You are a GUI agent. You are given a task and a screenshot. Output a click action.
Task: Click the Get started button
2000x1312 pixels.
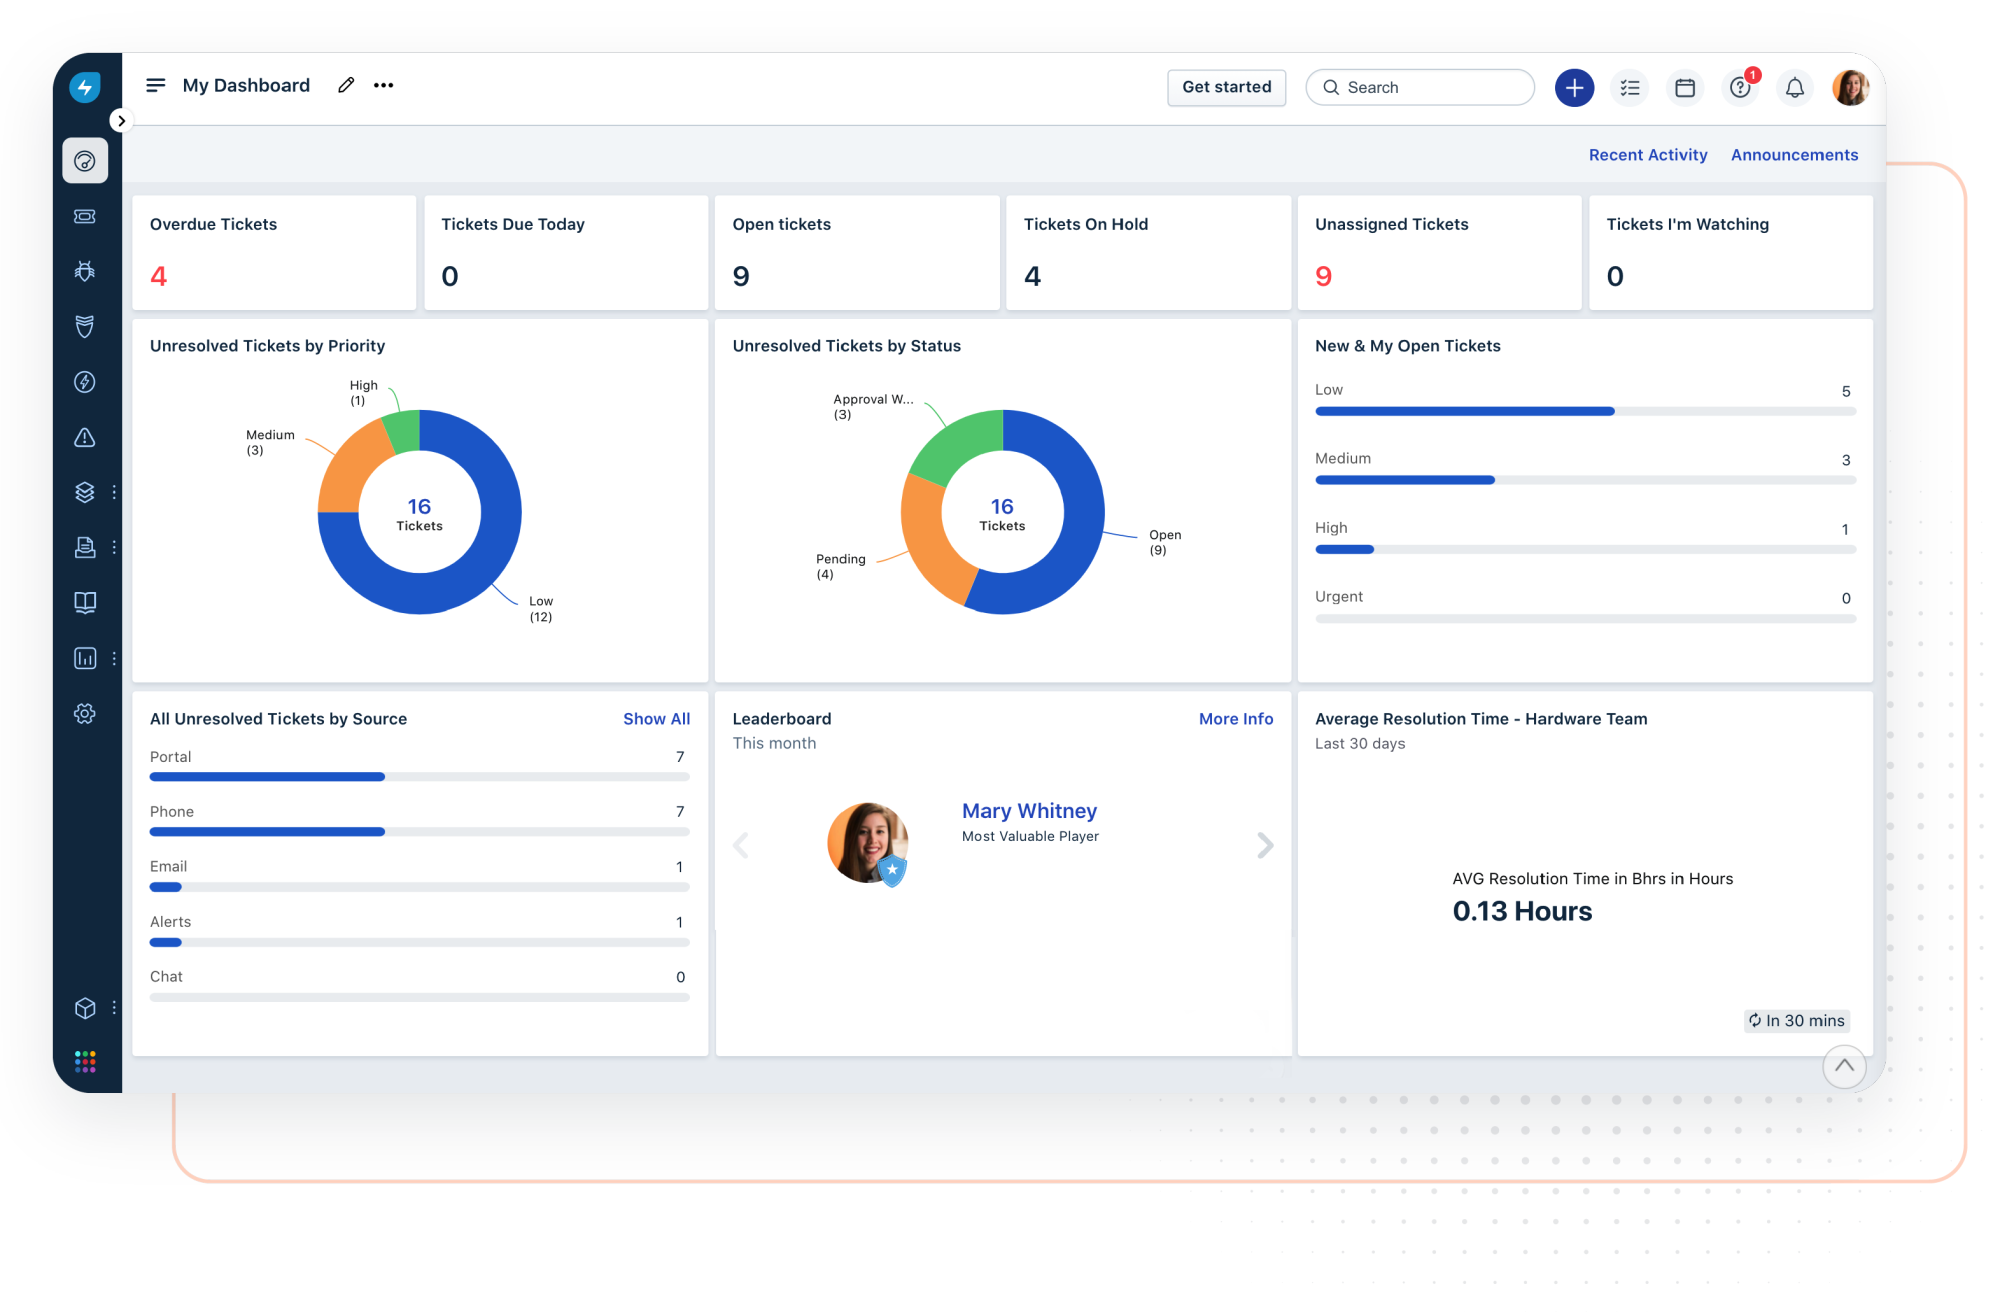(1226, 87)
